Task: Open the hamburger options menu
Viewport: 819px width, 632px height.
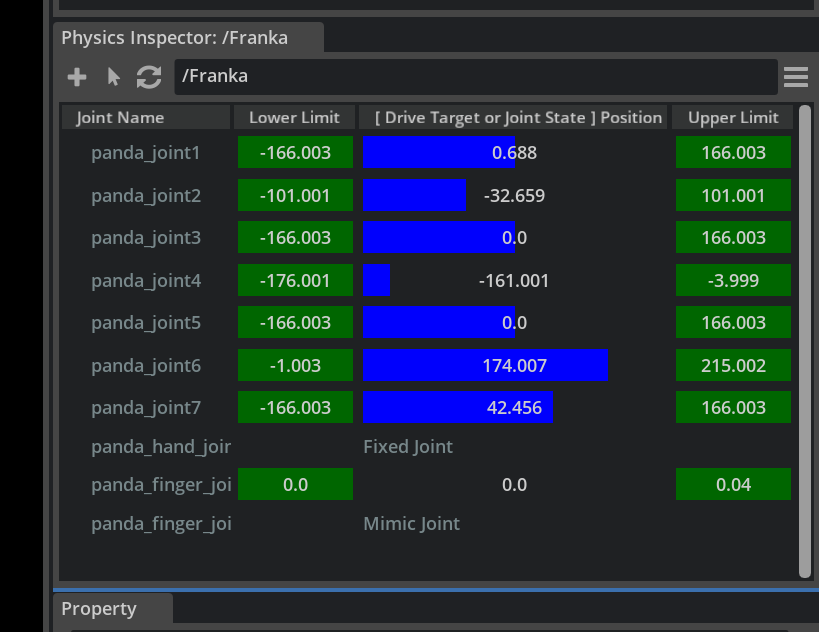Action: point(795,77)
